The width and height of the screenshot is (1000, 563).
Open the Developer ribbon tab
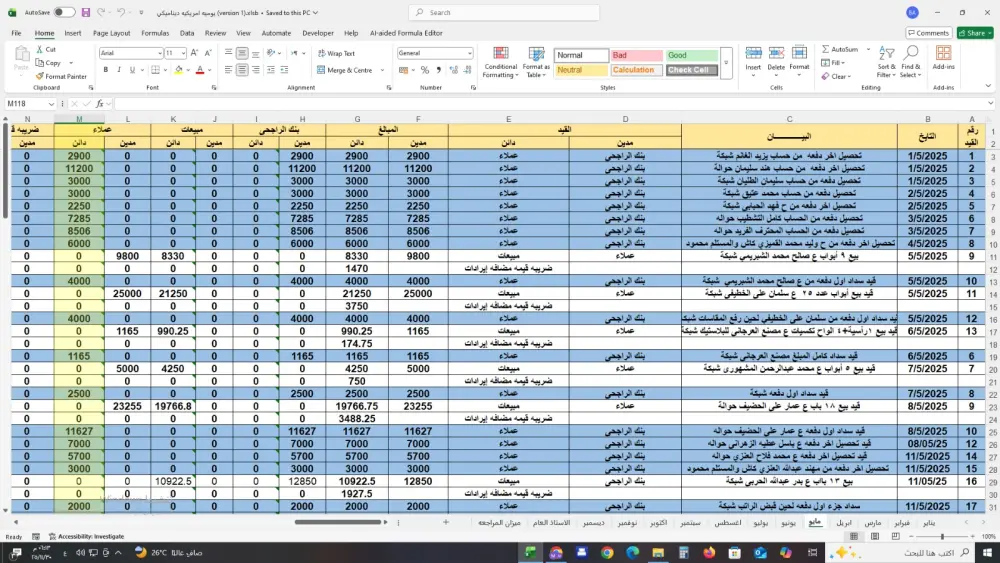pos(318,33)
